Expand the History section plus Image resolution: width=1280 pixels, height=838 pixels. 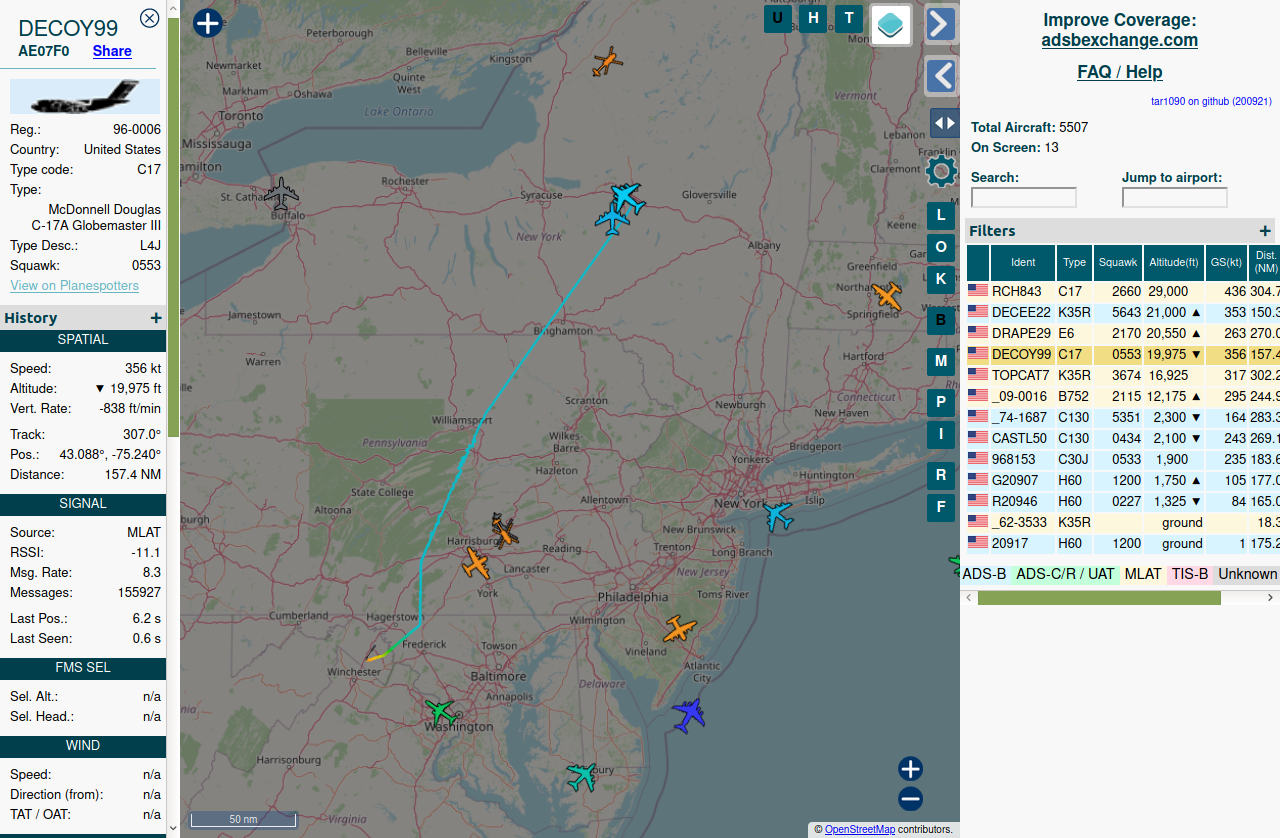156,318
